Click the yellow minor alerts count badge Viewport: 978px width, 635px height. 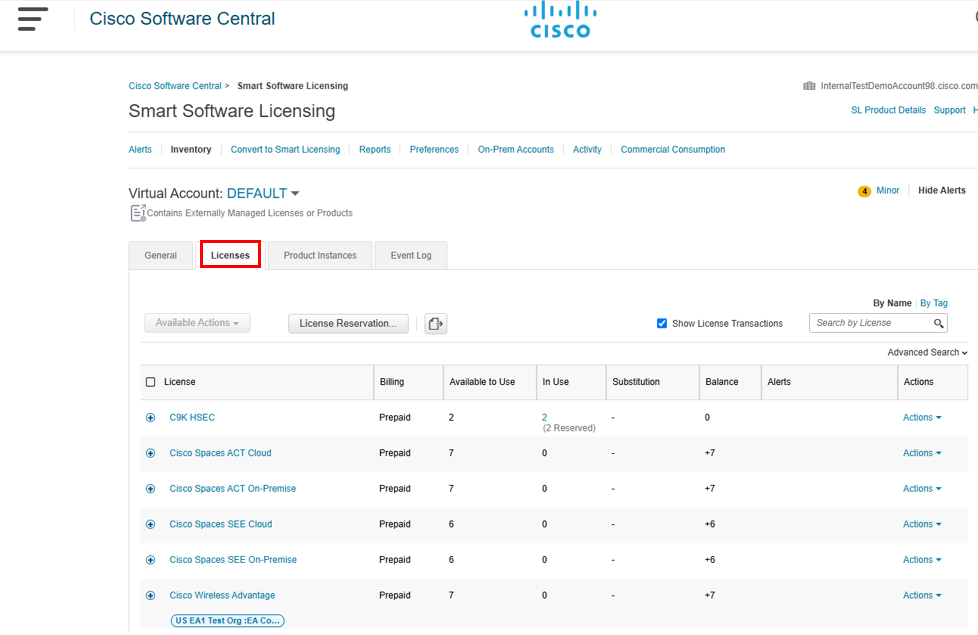[x=864, y=191]
